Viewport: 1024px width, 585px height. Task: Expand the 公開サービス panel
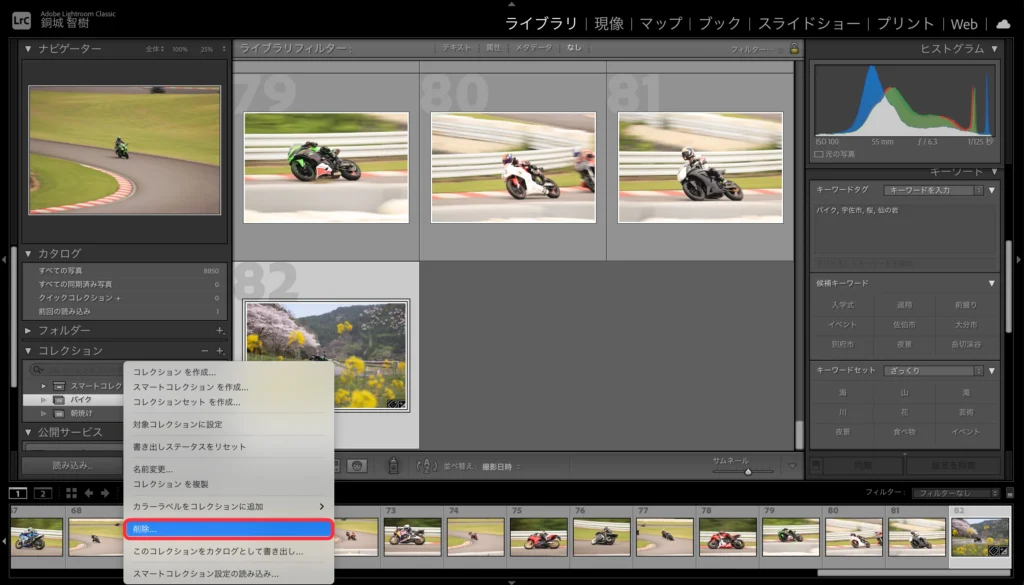pyautogui.click(x=28, y=432)
